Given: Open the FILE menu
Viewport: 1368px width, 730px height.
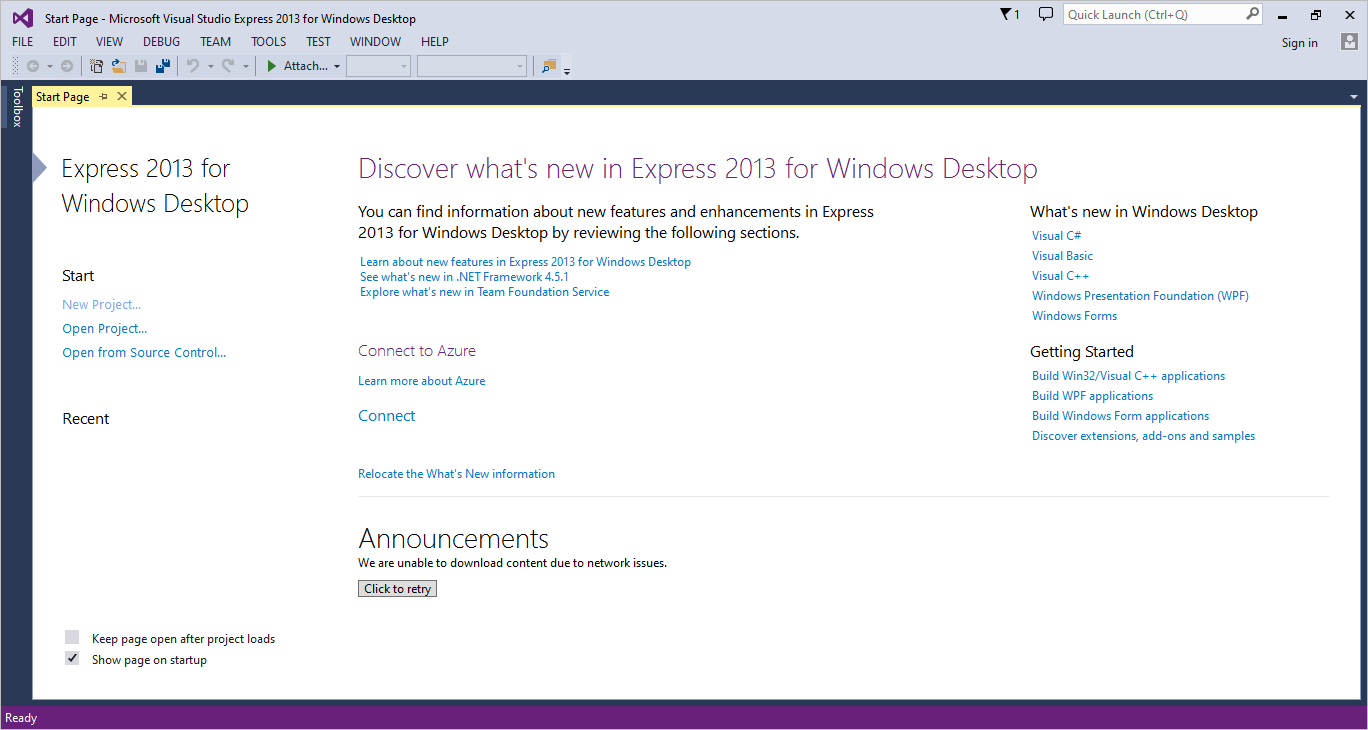Looking at the screenshot, I should tap(23, 42).
